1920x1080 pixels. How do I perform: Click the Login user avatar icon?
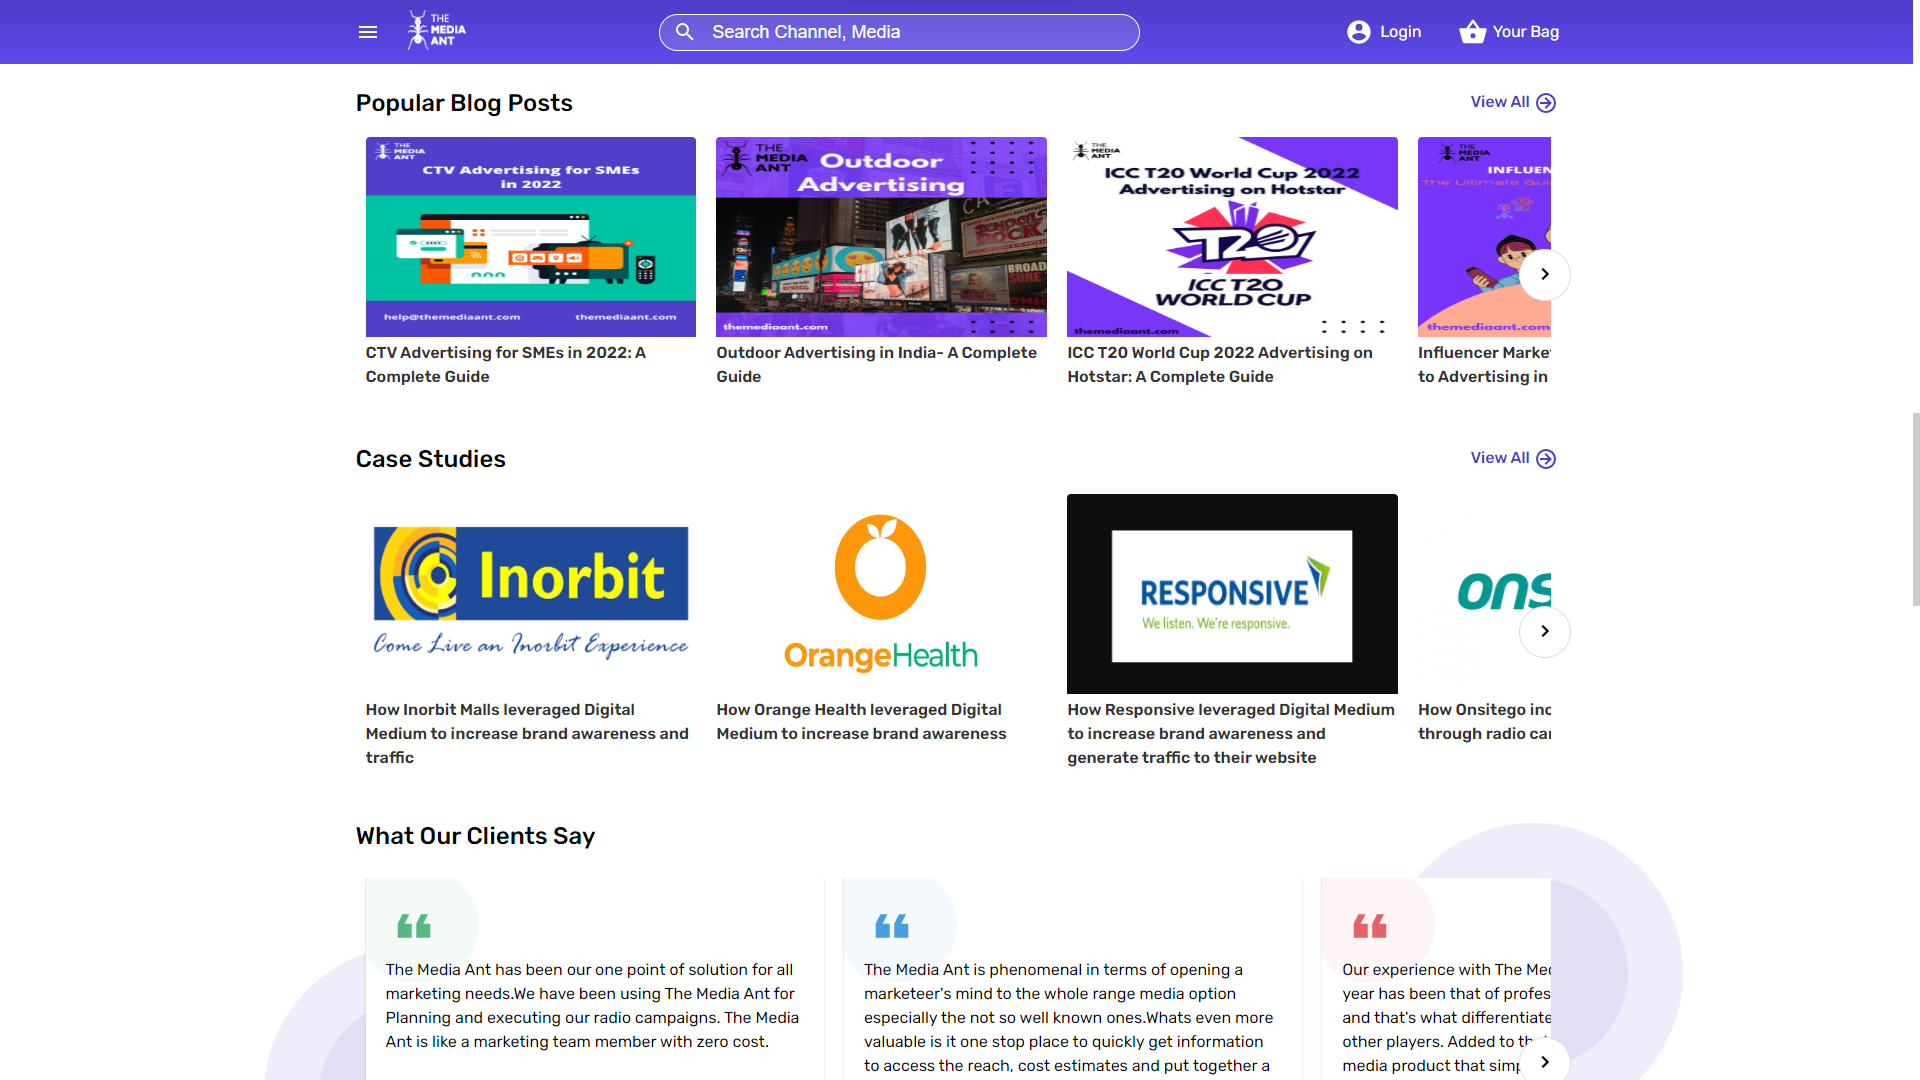click(x=1358, y=32)
